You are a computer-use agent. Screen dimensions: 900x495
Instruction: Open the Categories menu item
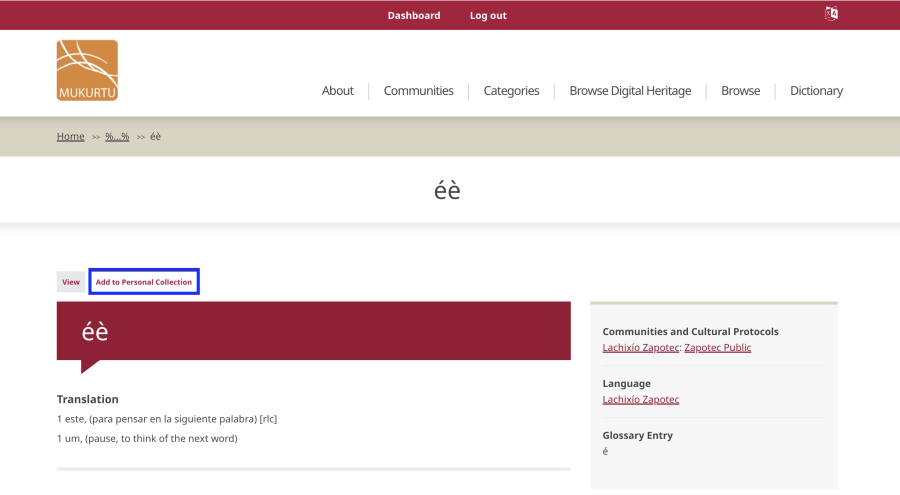[511, 91]
